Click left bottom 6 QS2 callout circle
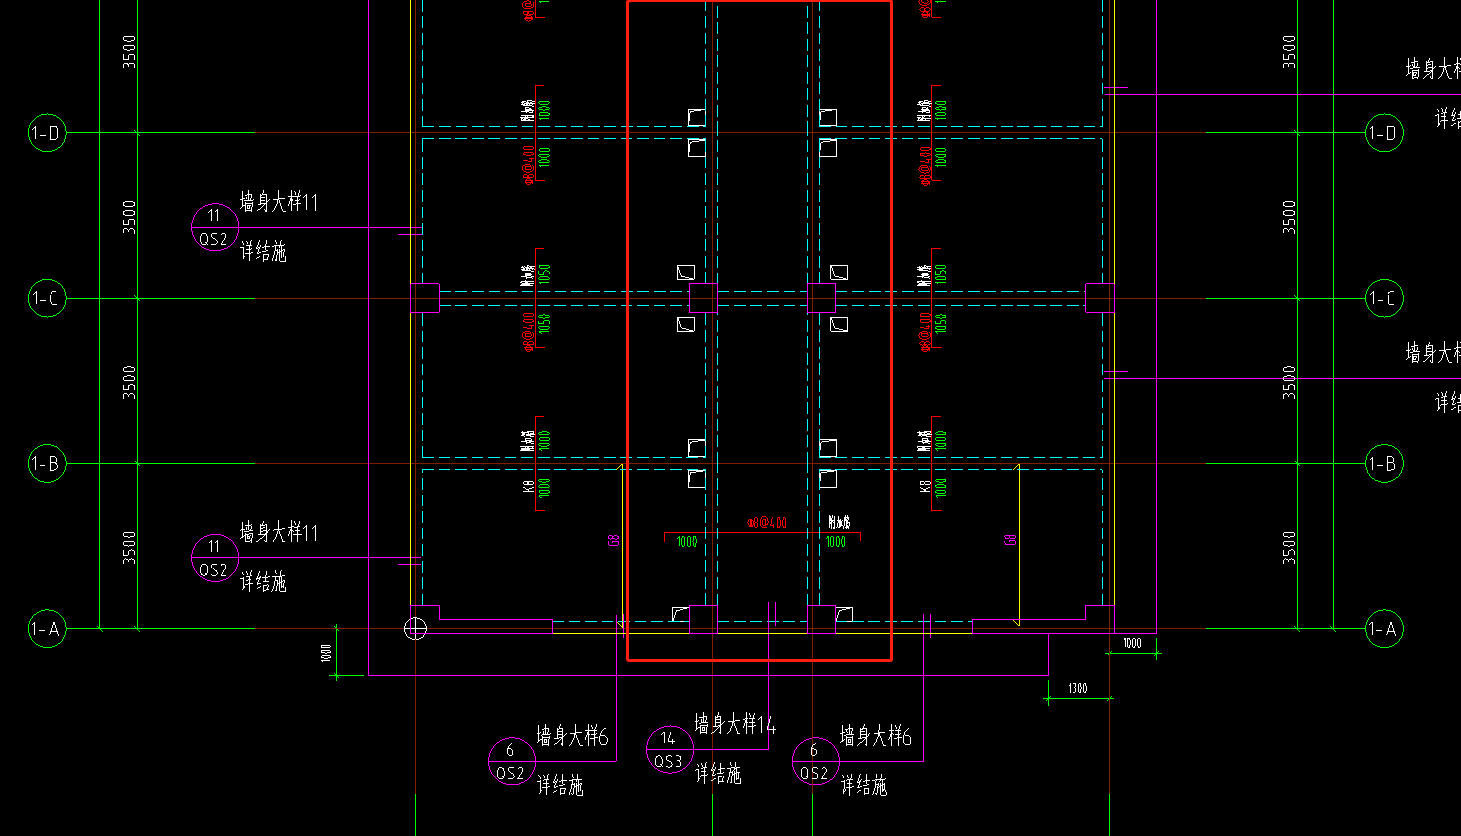1461x836 pixels. point(511,761)
